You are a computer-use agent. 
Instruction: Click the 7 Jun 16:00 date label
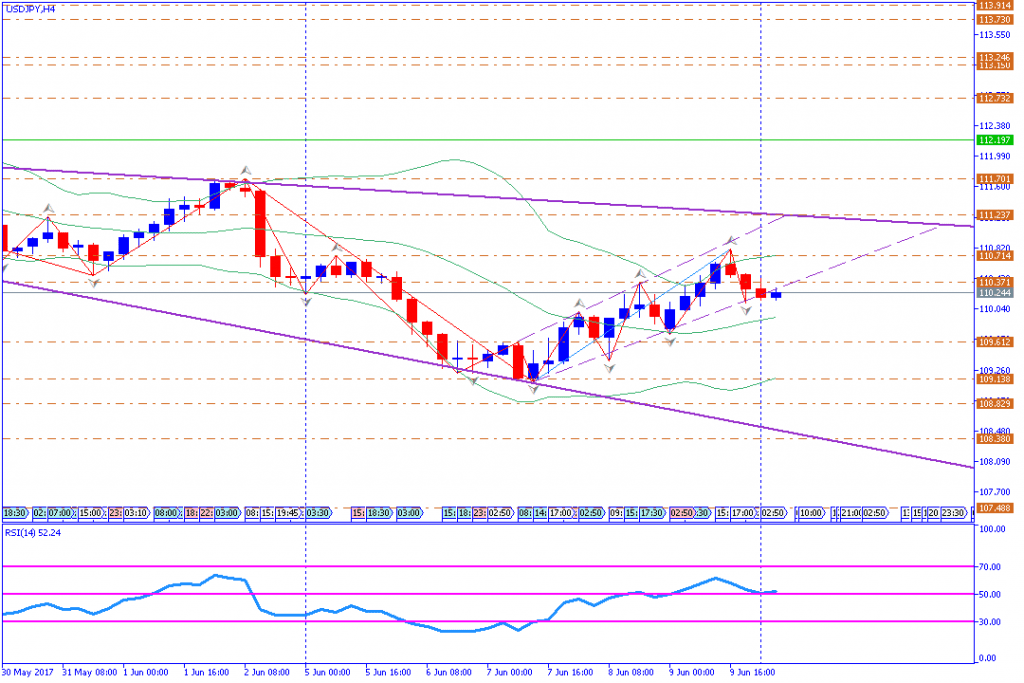point(570,672)
